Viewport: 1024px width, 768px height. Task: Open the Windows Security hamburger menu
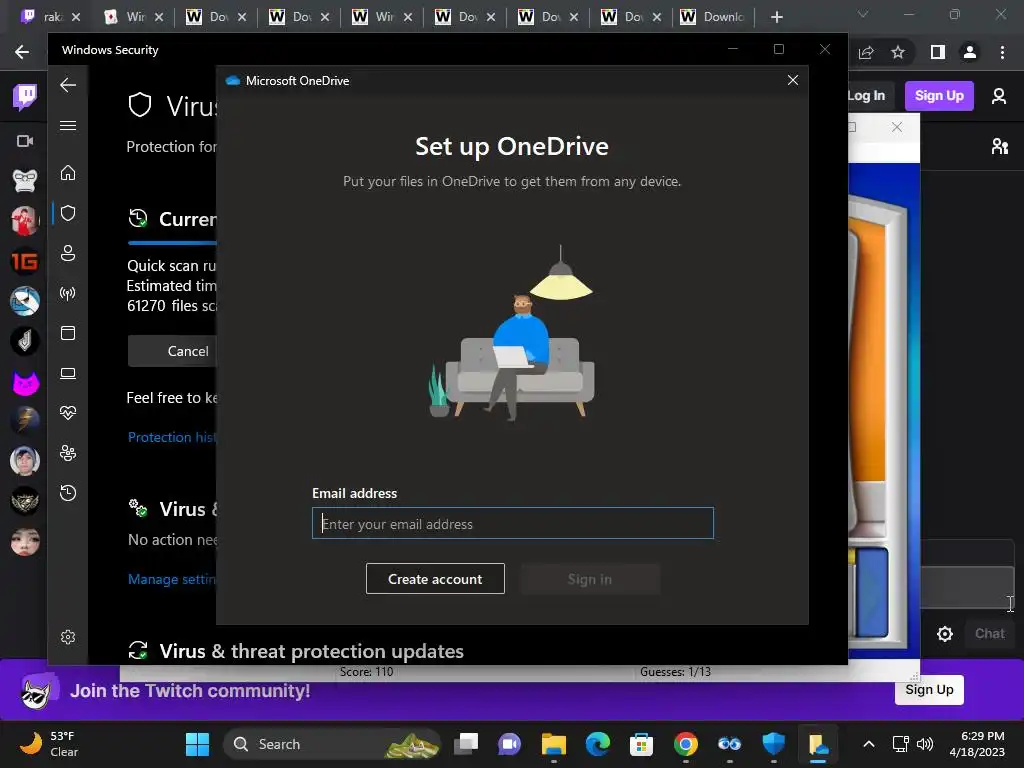[x=68, y=125]
